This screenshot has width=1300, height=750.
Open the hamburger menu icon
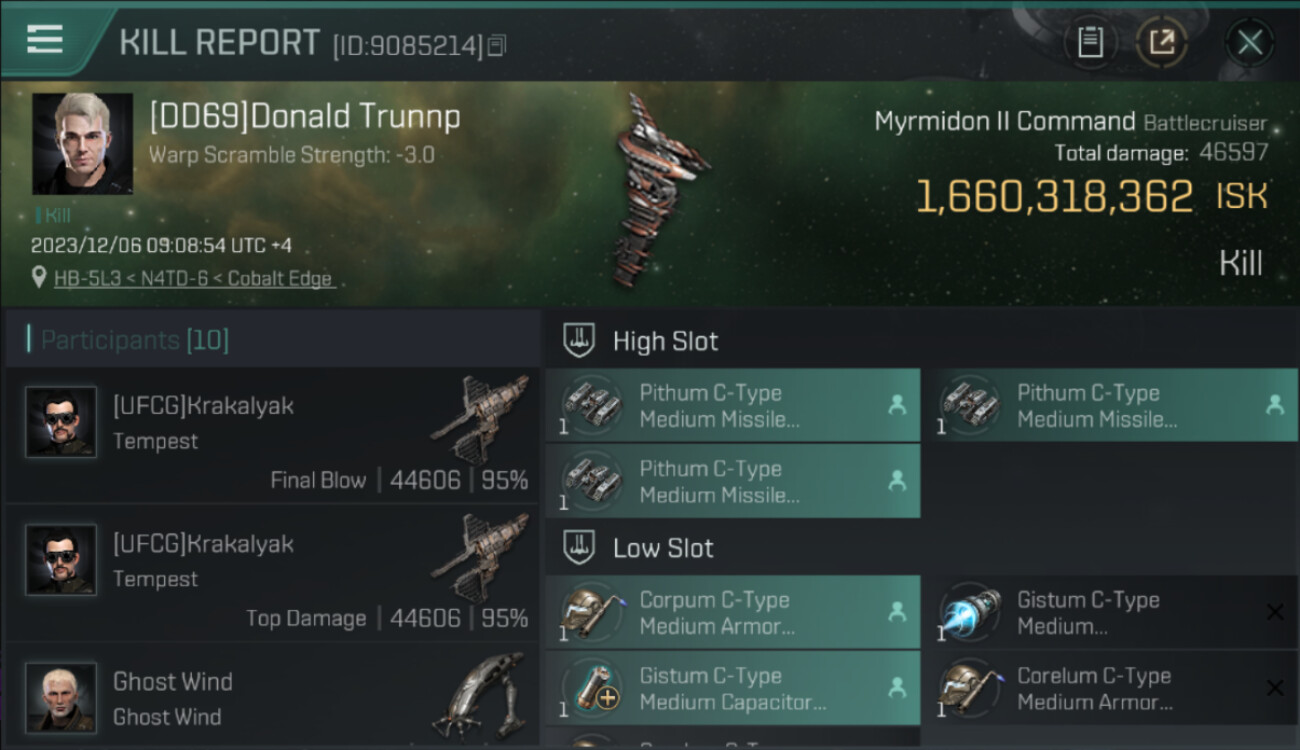coord(44,39)
